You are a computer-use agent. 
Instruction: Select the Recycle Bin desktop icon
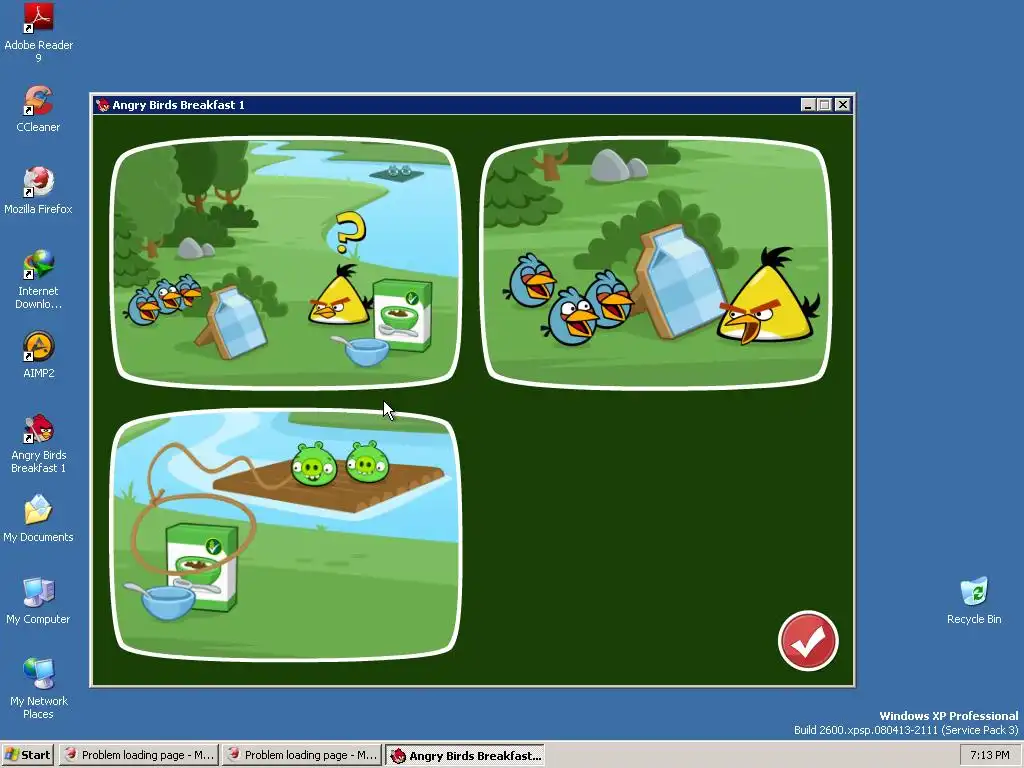[x=974, y=601]
